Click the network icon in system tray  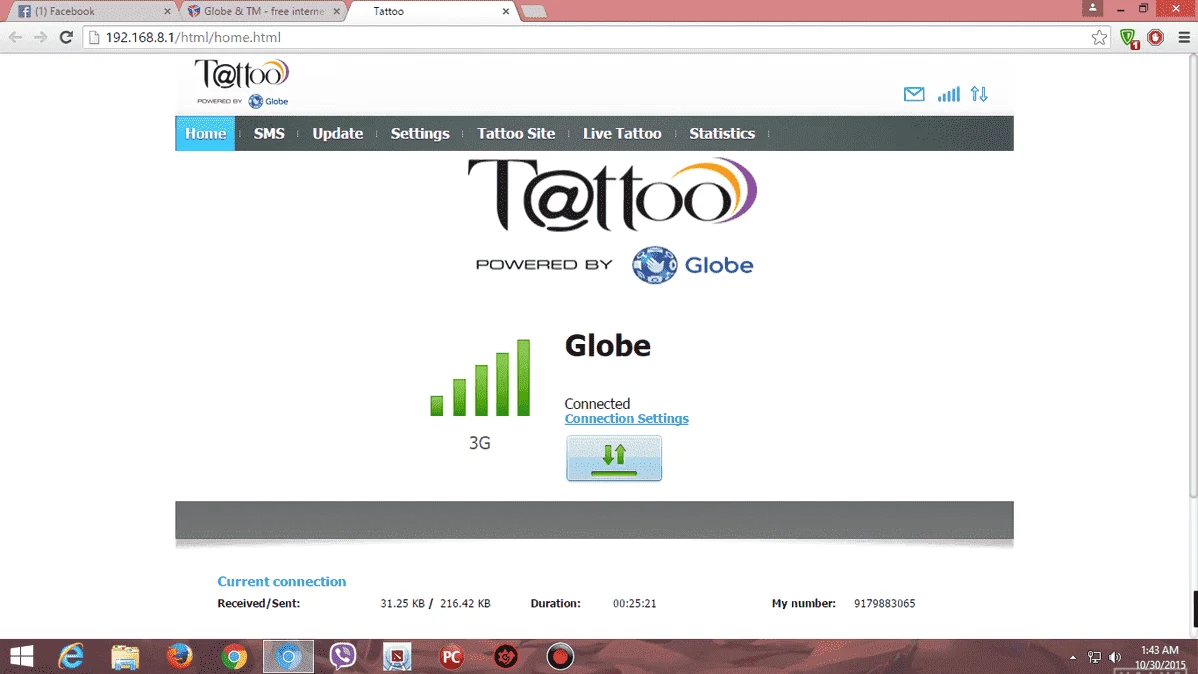1094,657
